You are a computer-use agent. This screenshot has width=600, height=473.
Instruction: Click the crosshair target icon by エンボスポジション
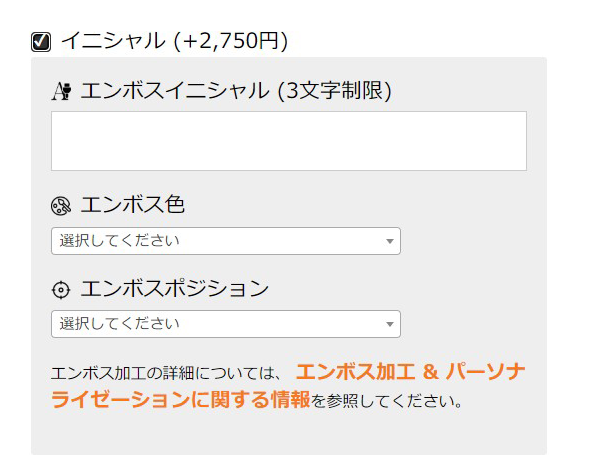[x=61, y=290]
